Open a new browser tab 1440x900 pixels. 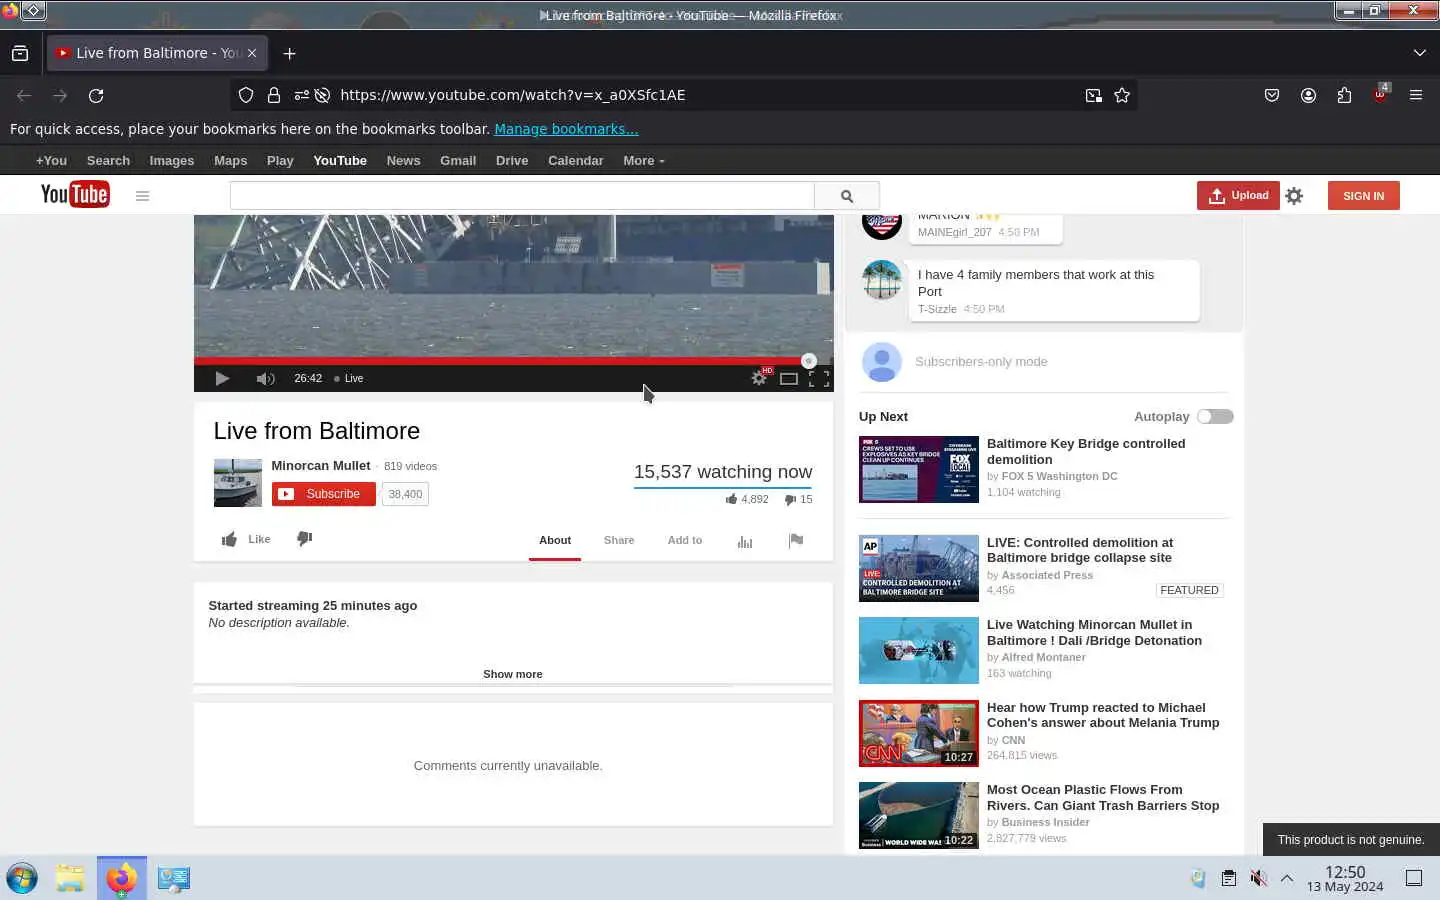[289, 53]
